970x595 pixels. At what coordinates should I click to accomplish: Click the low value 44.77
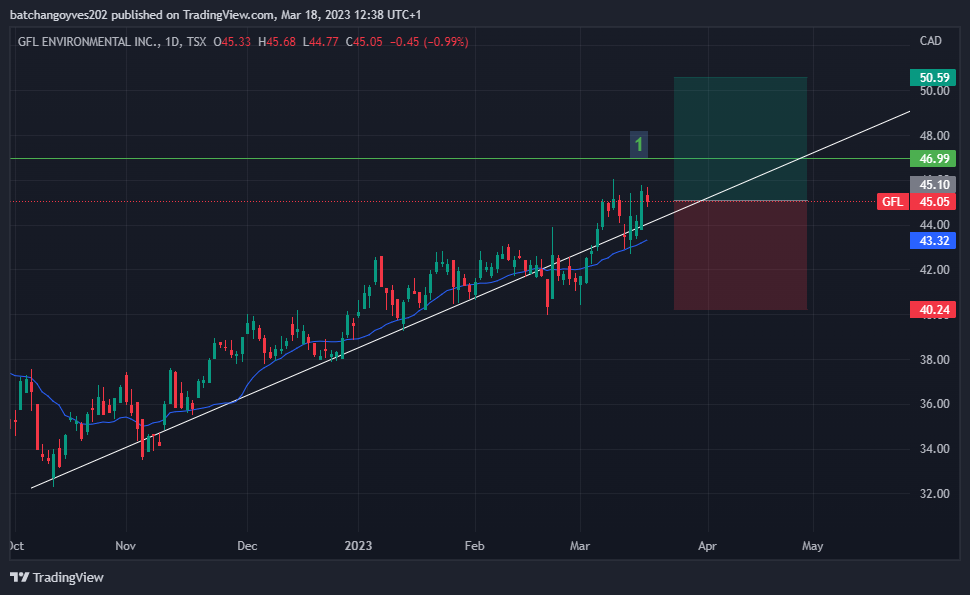[324, 42]
